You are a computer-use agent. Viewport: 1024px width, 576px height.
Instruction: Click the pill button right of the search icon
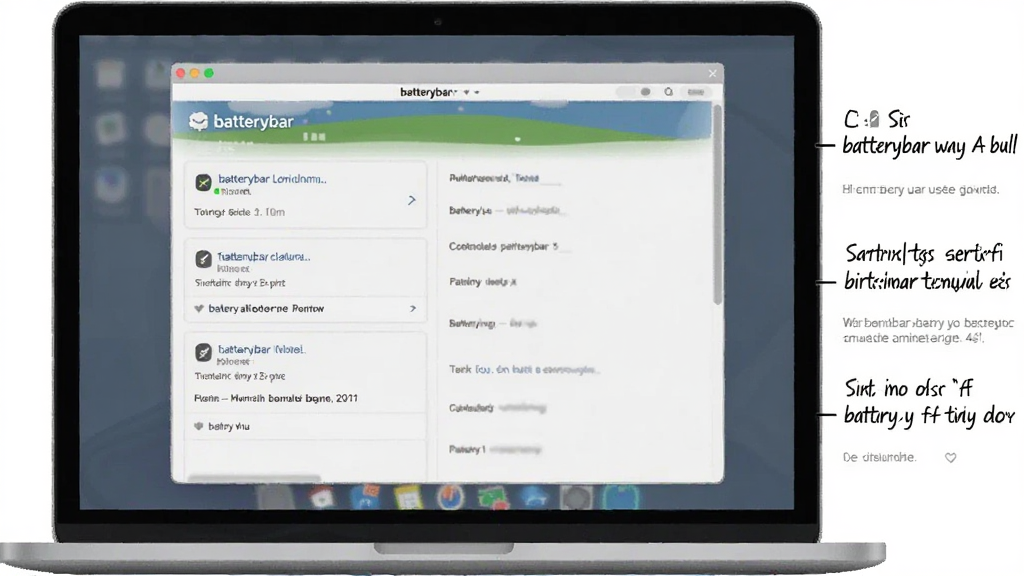[696, 92]
